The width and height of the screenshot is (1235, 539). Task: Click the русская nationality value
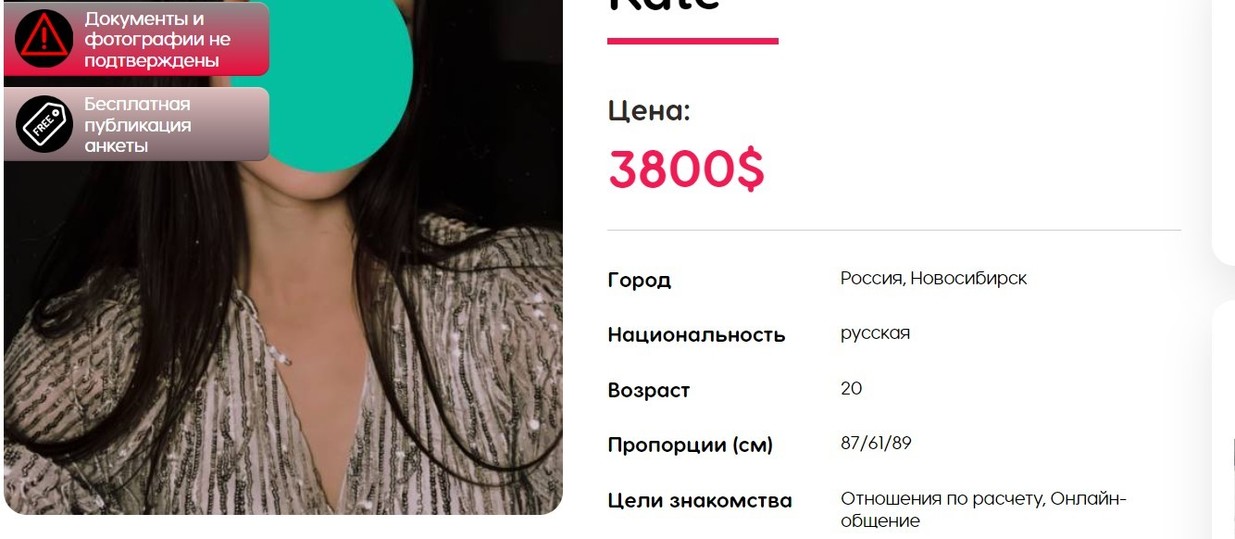(875, 333)
